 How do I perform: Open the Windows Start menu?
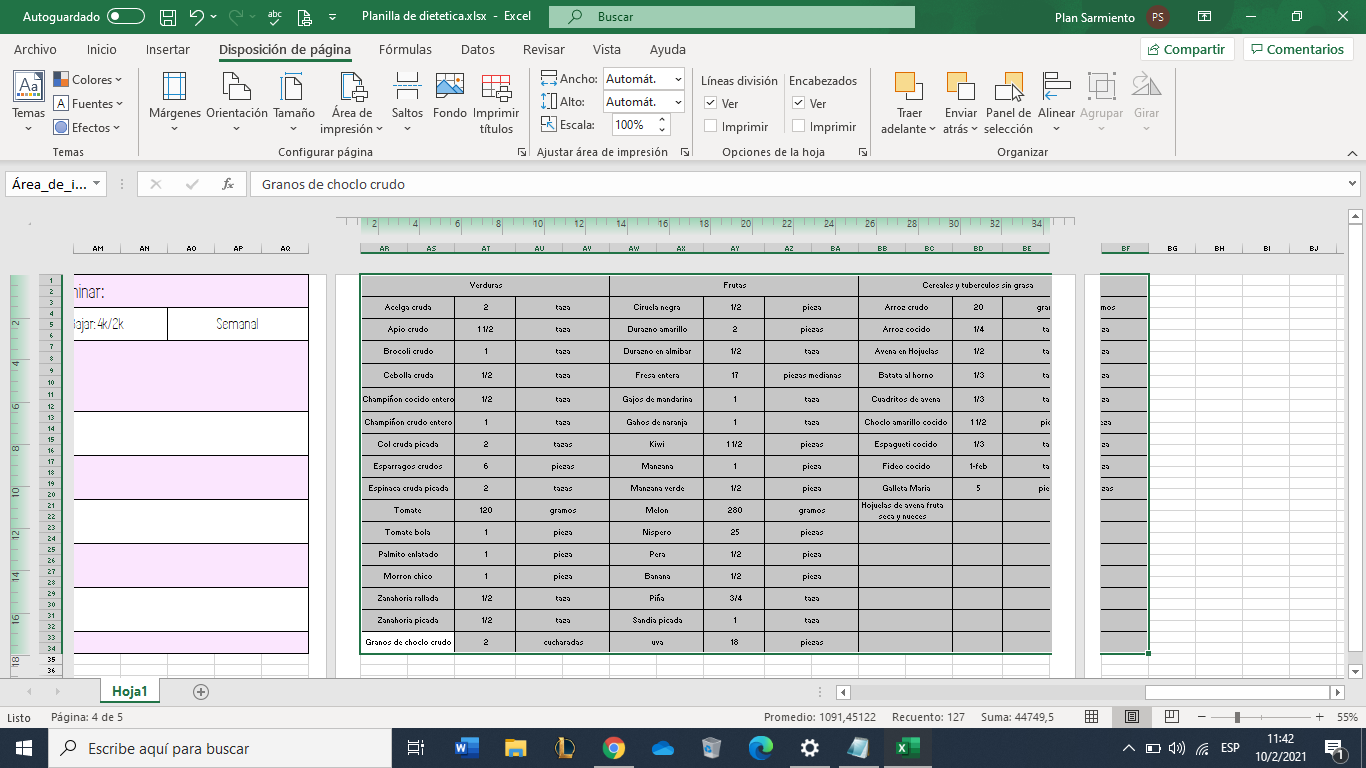click(x=24, y=748)
